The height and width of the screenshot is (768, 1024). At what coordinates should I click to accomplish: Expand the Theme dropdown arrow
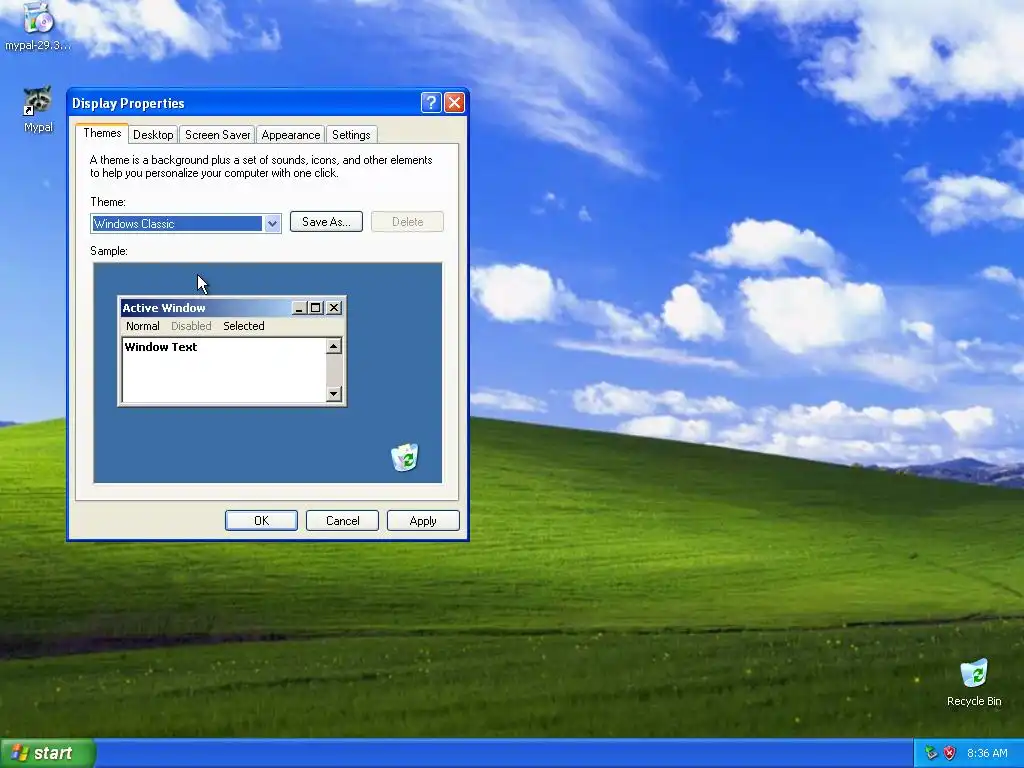[x=272, y=224]
